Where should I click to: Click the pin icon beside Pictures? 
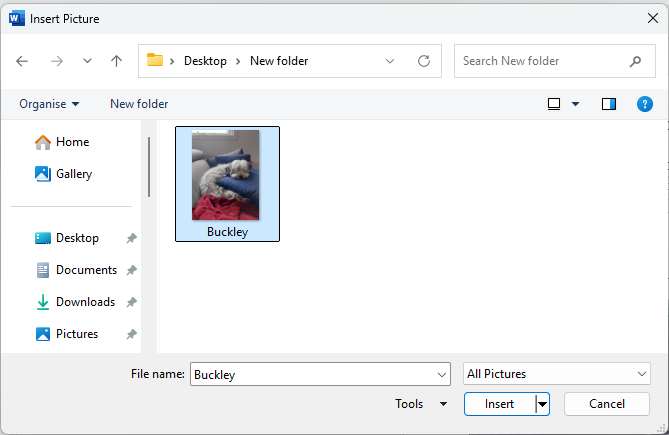coord(131,334)
